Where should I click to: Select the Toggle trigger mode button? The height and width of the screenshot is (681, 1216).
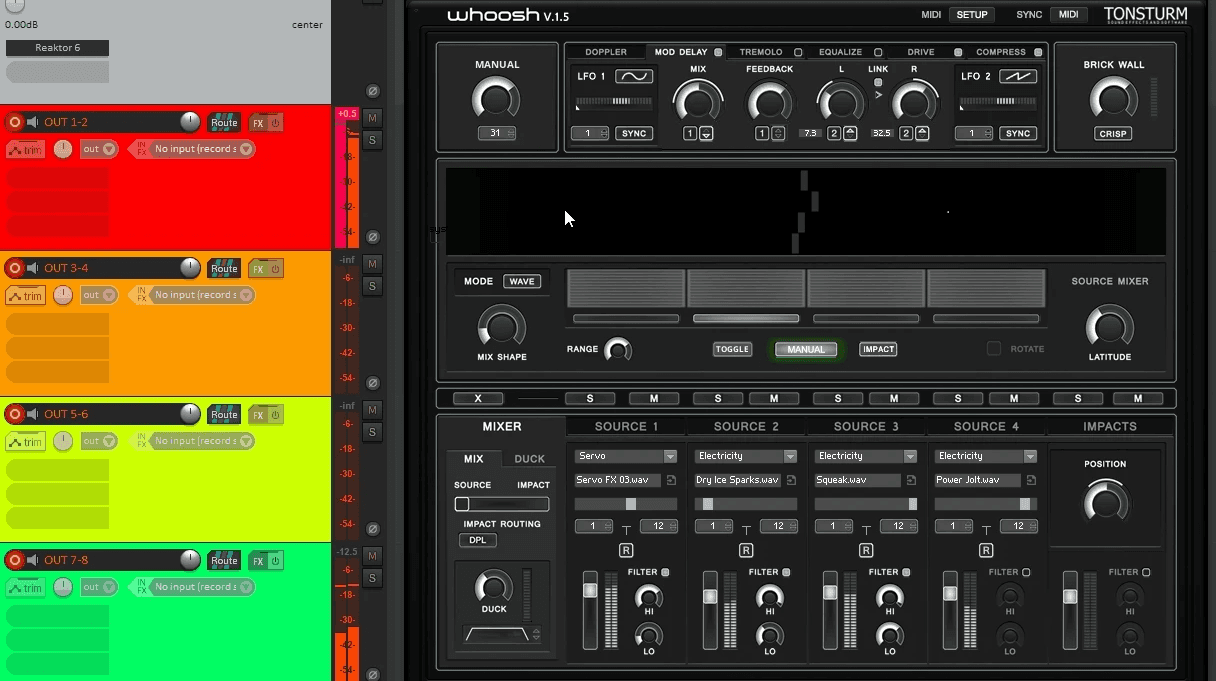point(732,349)
